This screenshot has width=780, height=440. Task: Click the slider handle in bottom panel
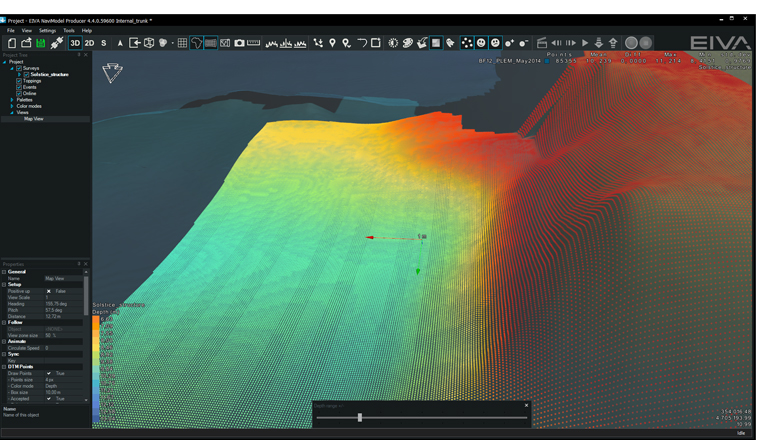tap(359, 417)
